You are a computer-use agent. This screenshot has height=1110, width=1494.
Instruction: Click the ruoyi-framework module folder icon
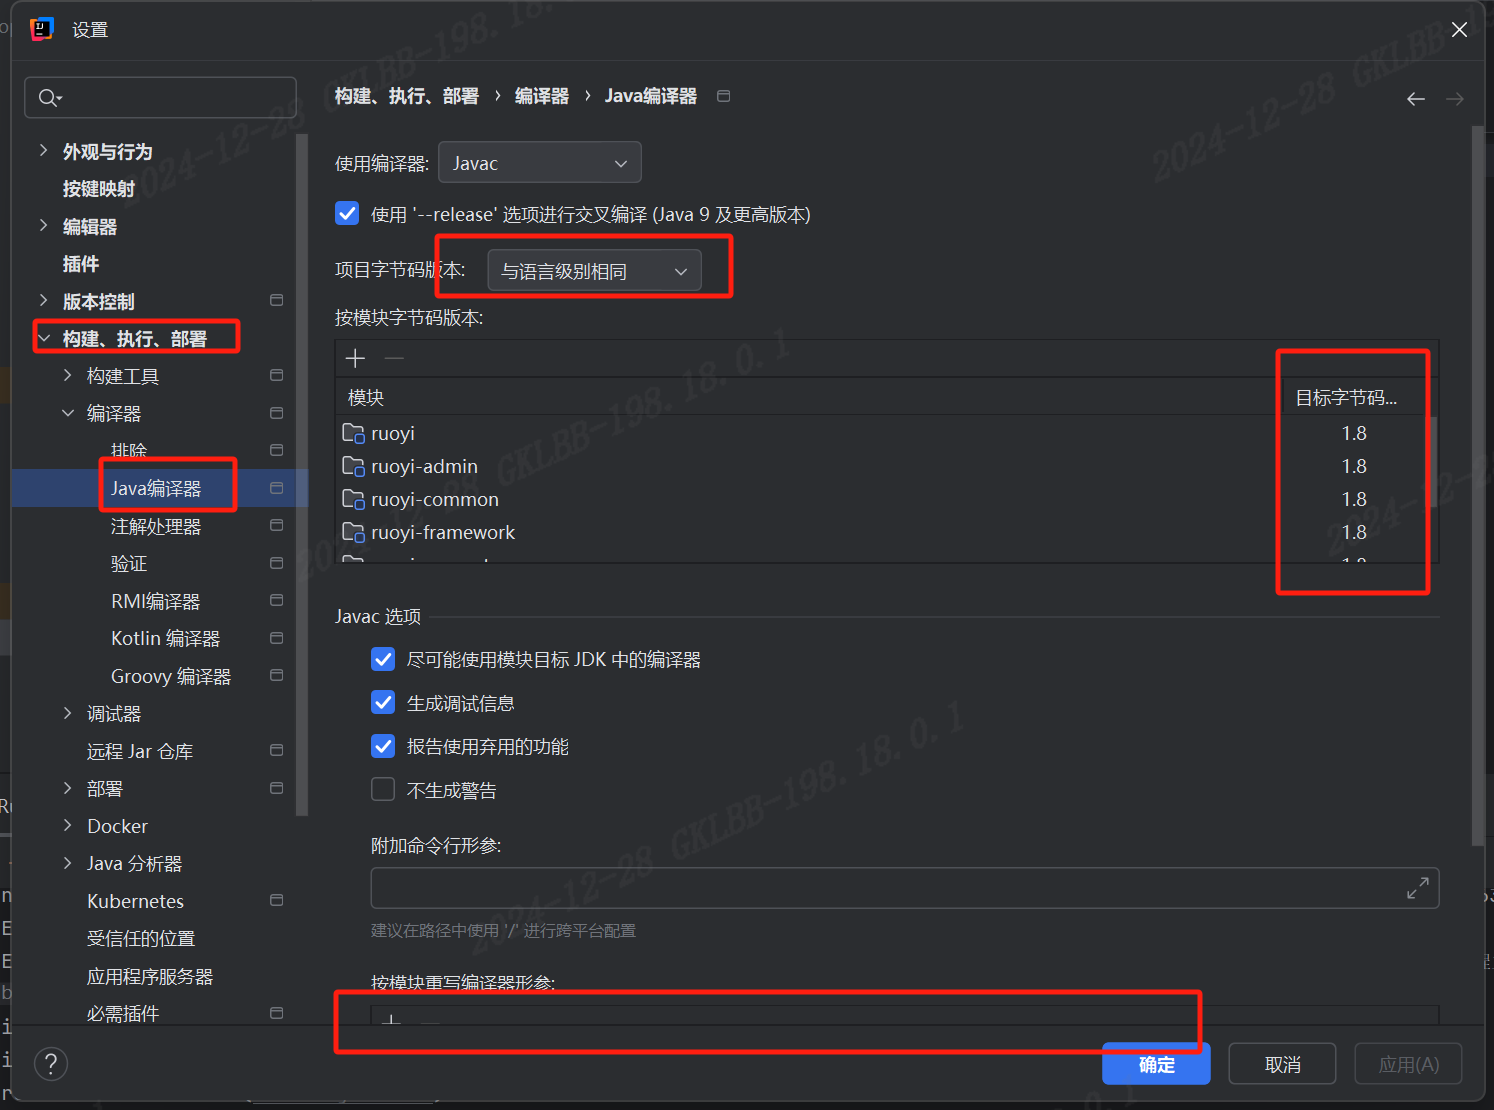pos(353,532)
